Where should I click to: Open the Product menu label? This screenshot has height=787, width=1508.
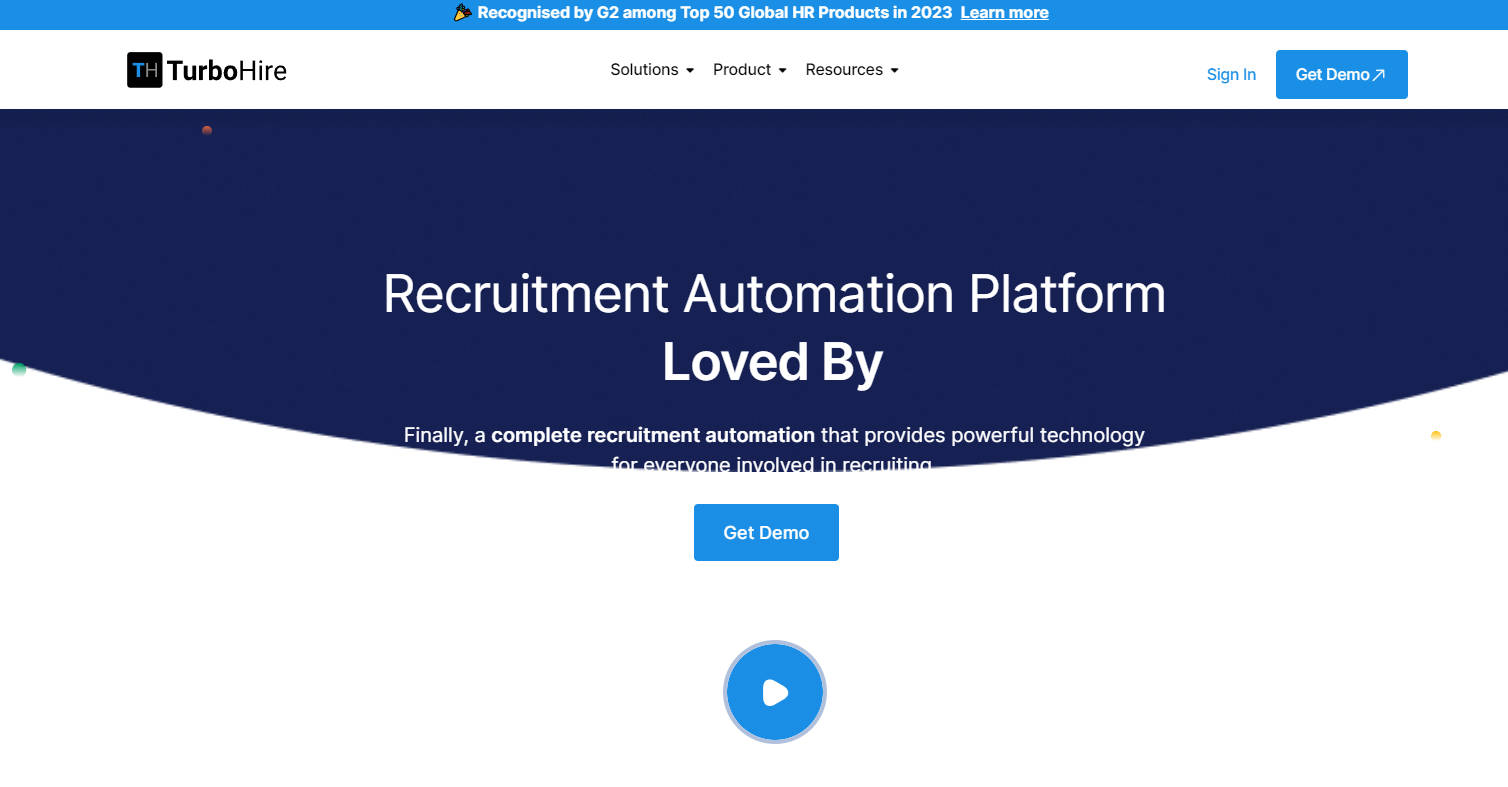[x=741, y=70]
